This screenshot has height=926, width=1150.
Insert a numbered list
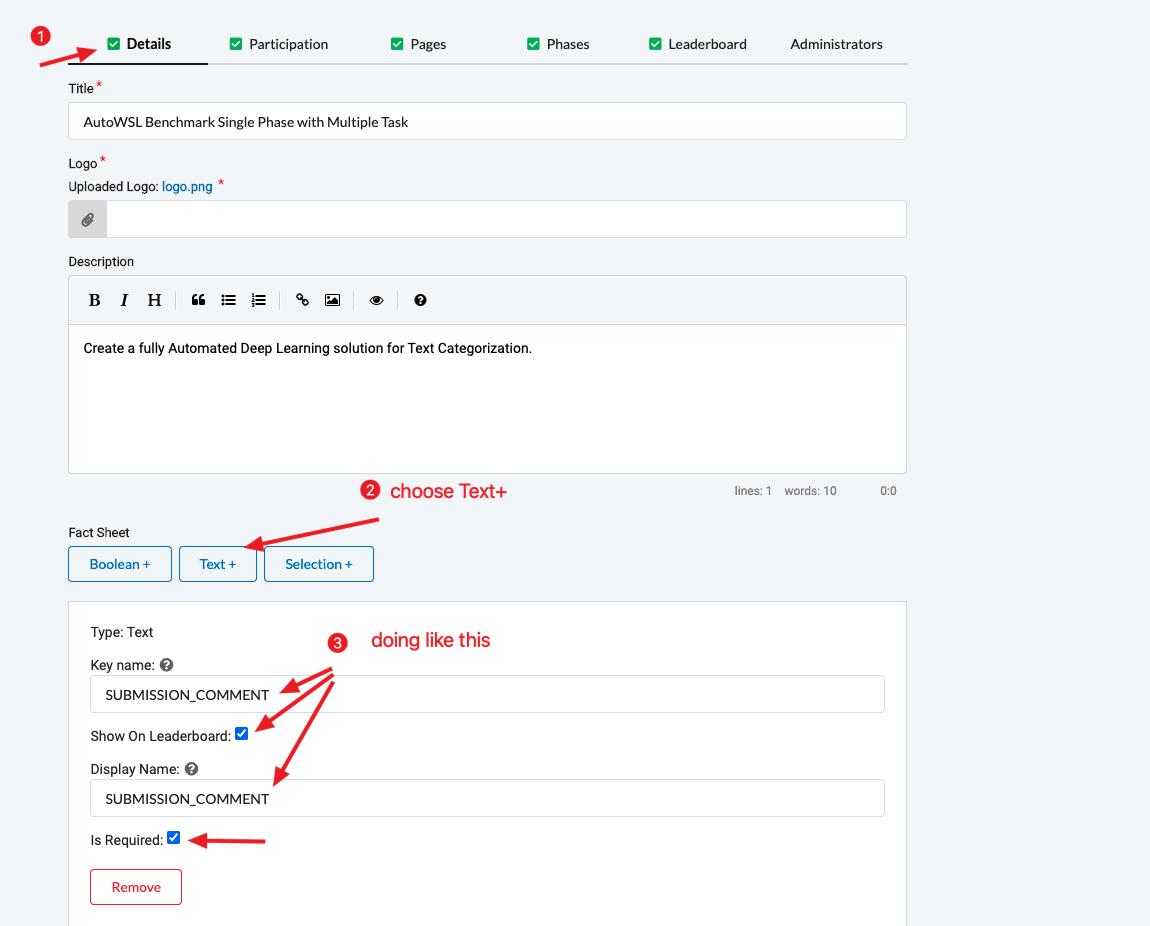pos(258,300)
